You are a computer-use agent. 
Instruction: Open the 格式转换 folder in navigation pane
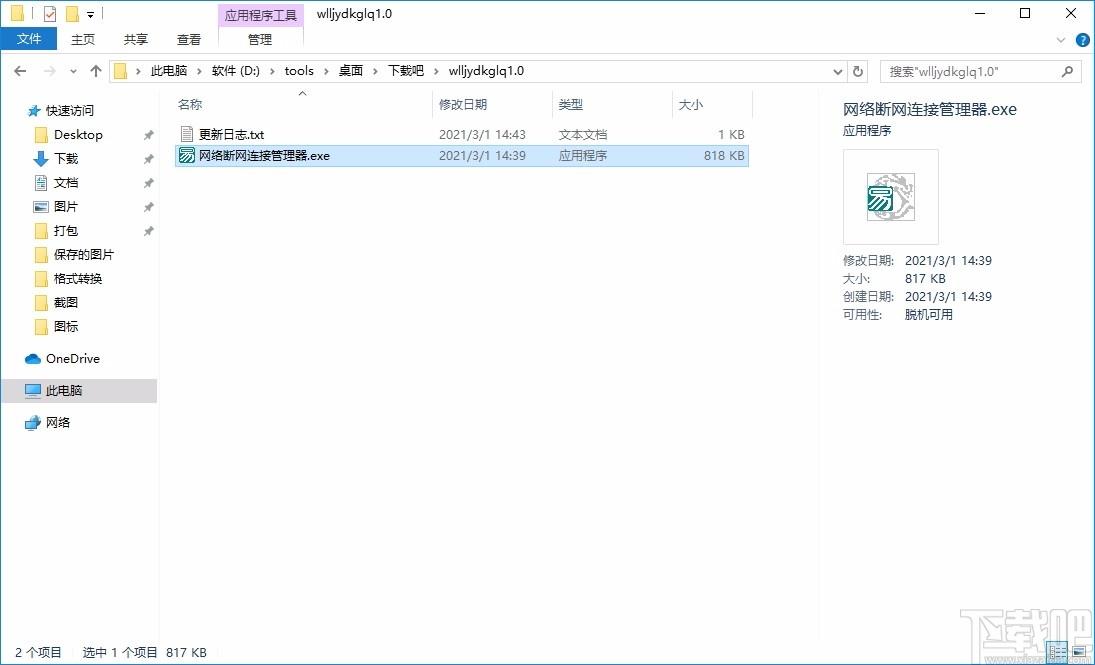pos(78,278)
